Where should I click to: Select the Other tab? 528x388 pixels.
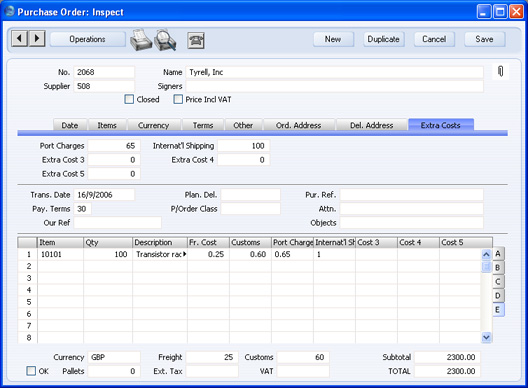click(243, 125)
